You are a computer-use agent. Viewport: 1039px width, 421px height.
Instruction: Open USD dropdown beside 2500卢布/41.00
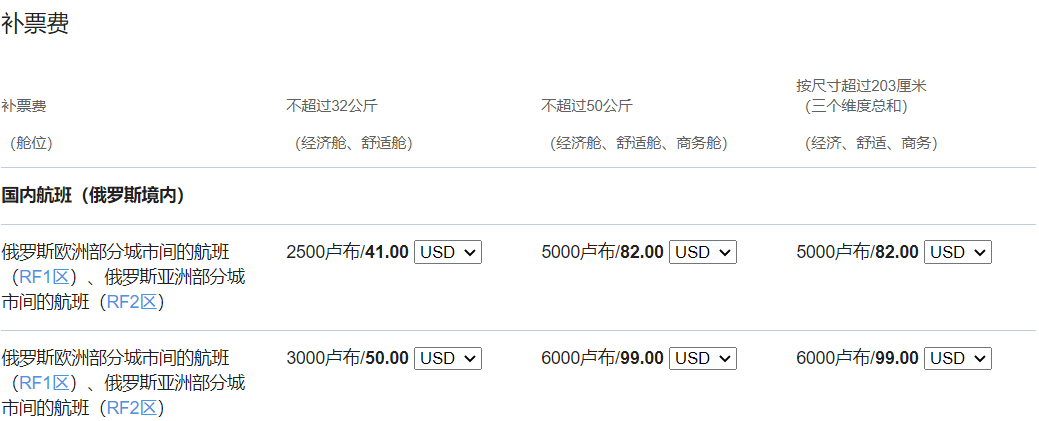[x=447, y=252]
